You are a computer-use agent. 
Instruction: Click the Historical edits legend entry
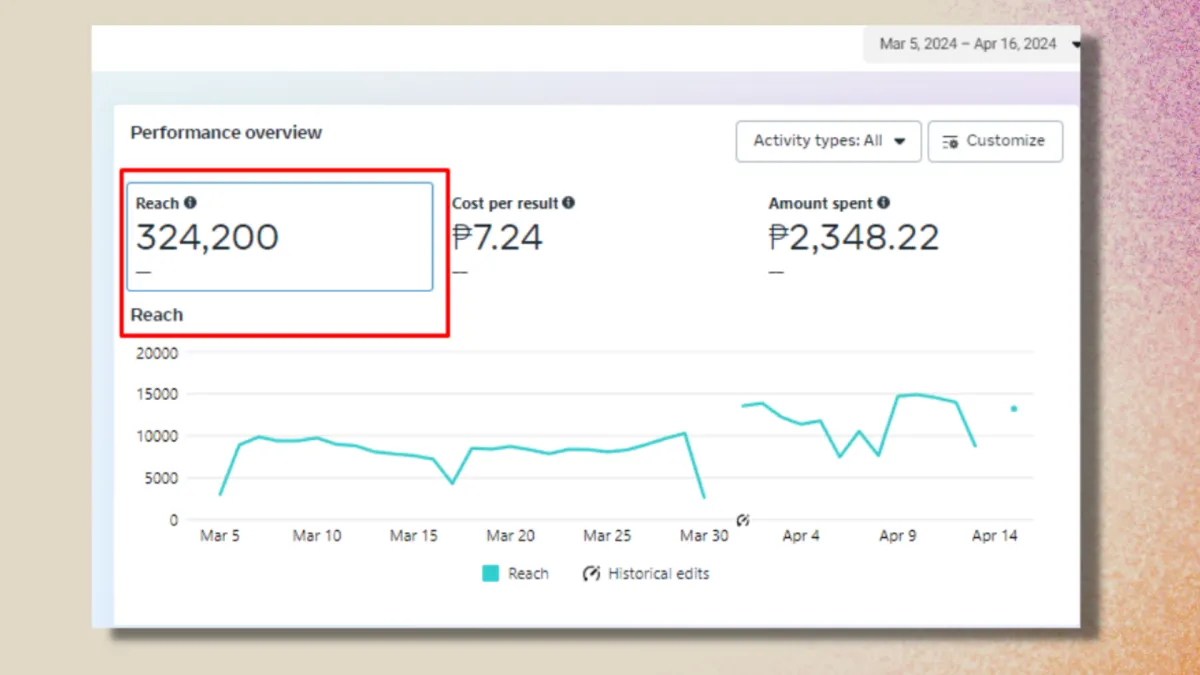point(646,574)
